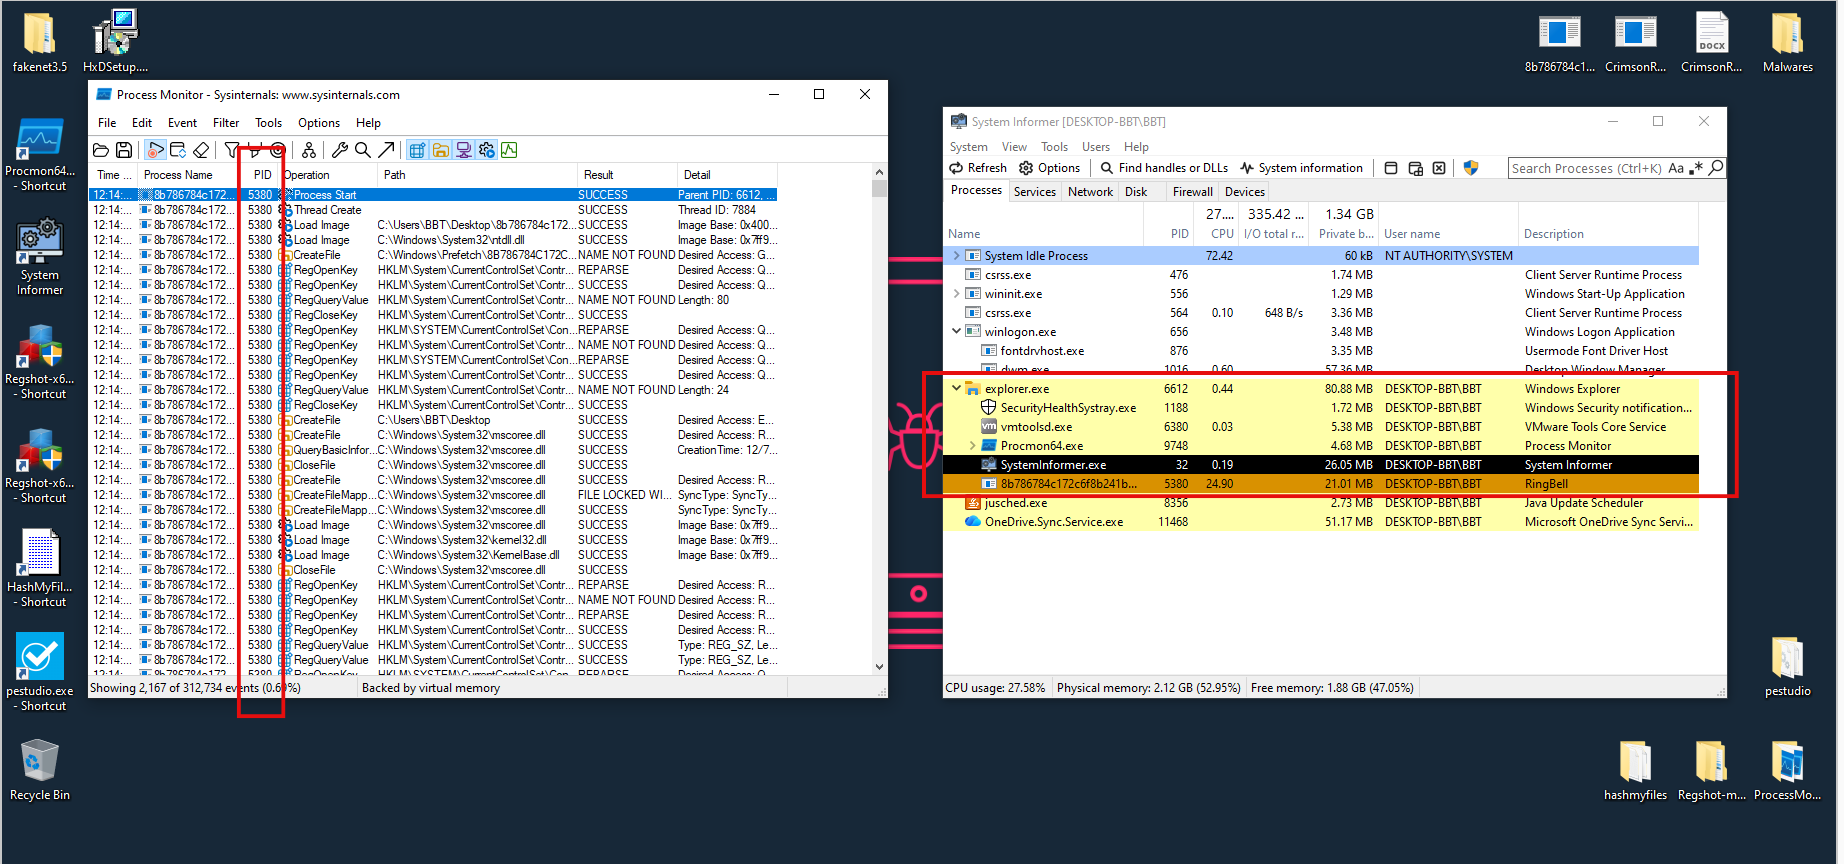Click the Clear display eraser icon
The height and width of the screenshot is (864, 1844).
point(201,150)
